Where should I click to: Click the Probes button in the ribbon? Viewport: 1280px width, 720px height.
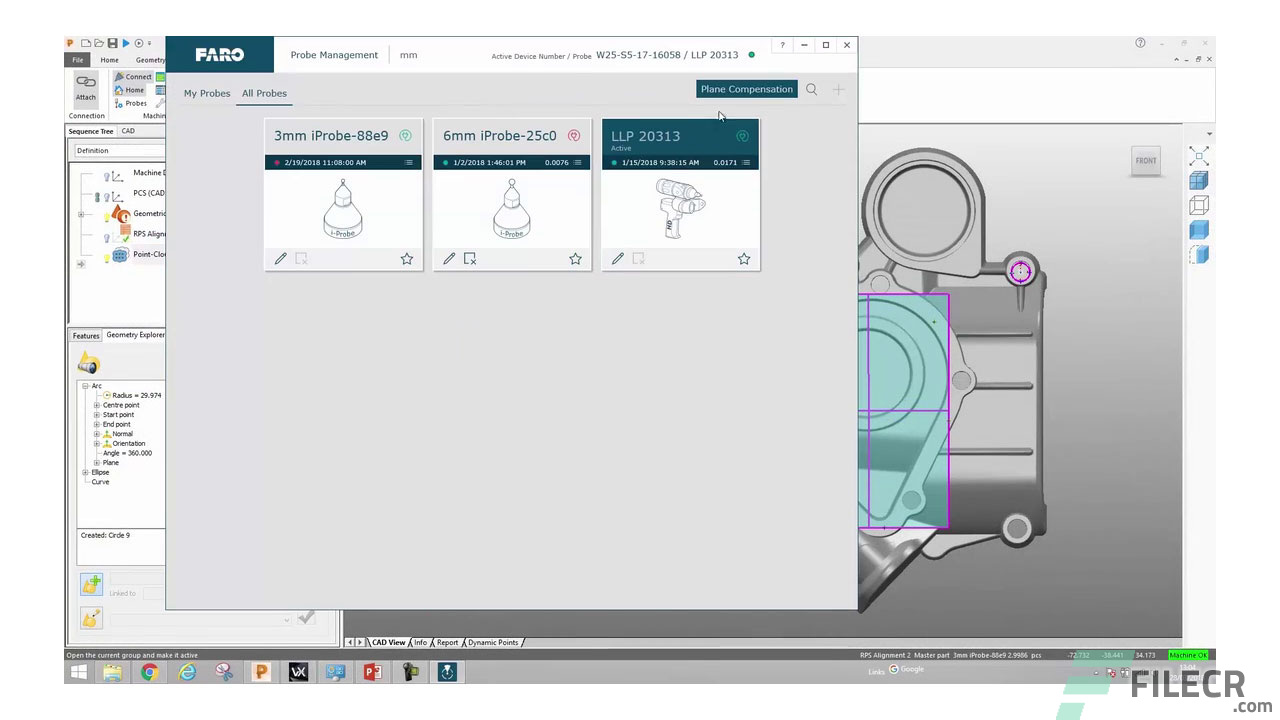point(131,103)
